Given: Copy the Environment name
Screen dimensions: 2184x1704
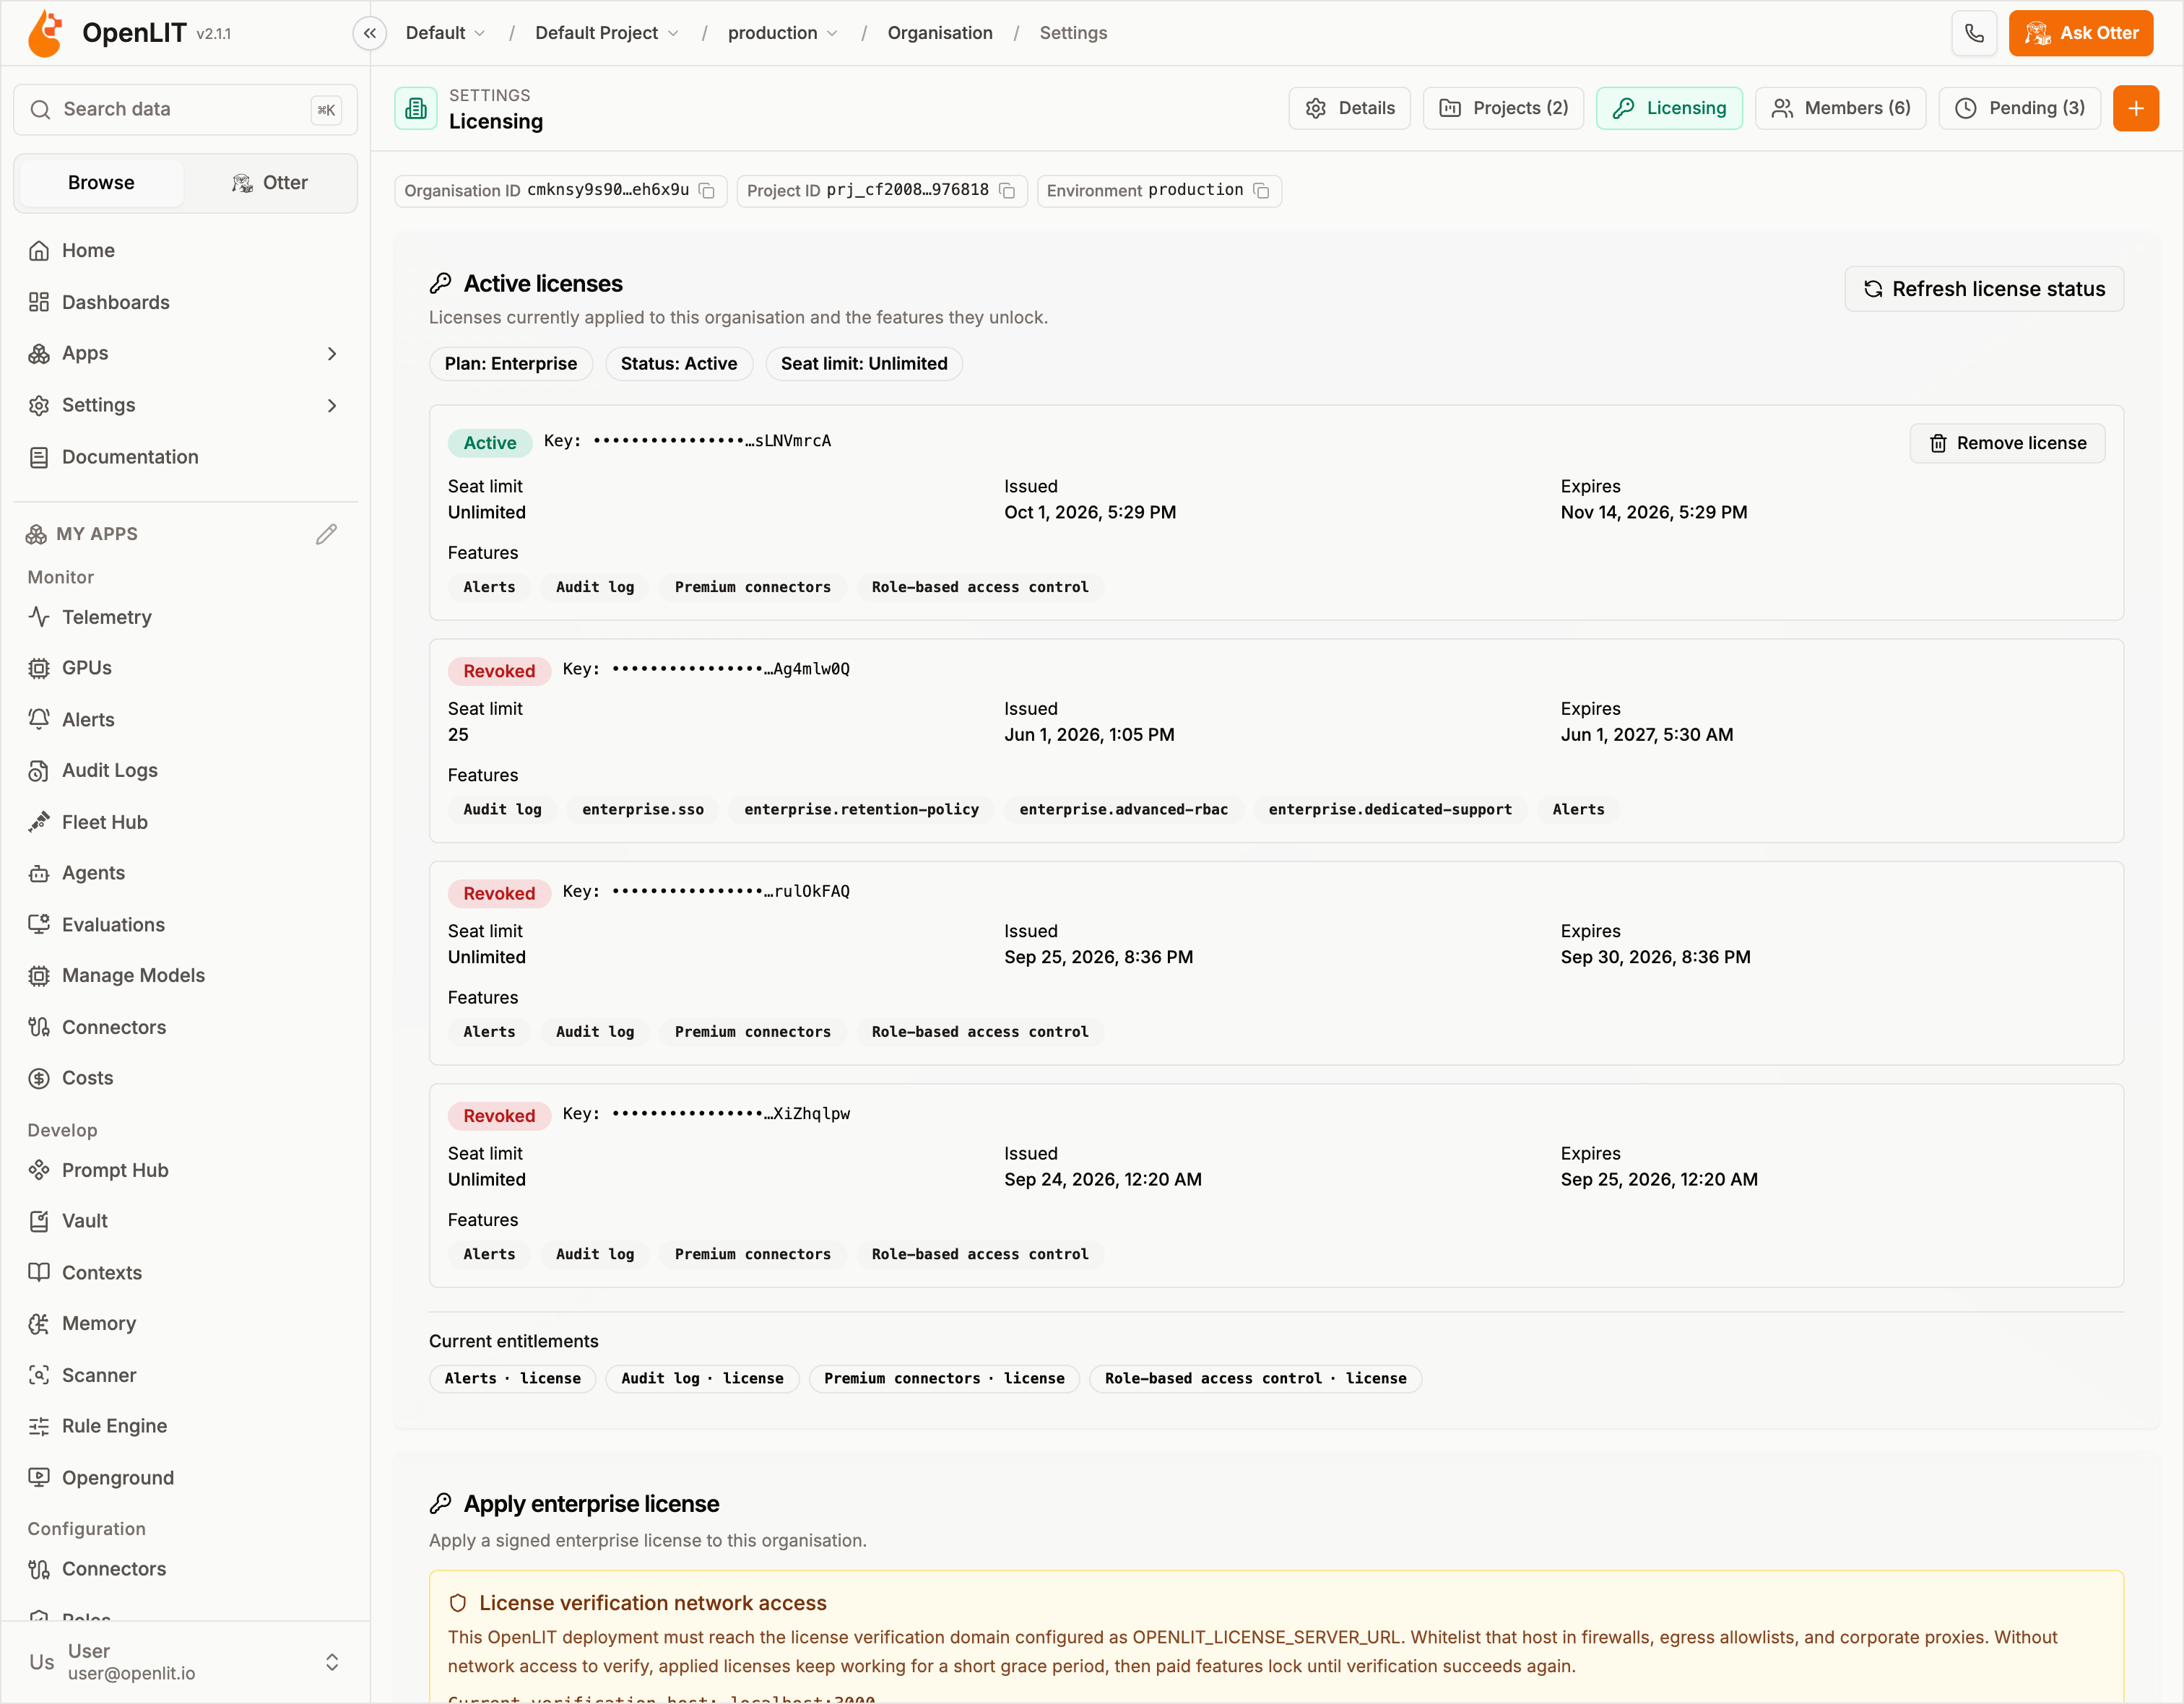Looking at the screenshot, I should (1261, 191).
